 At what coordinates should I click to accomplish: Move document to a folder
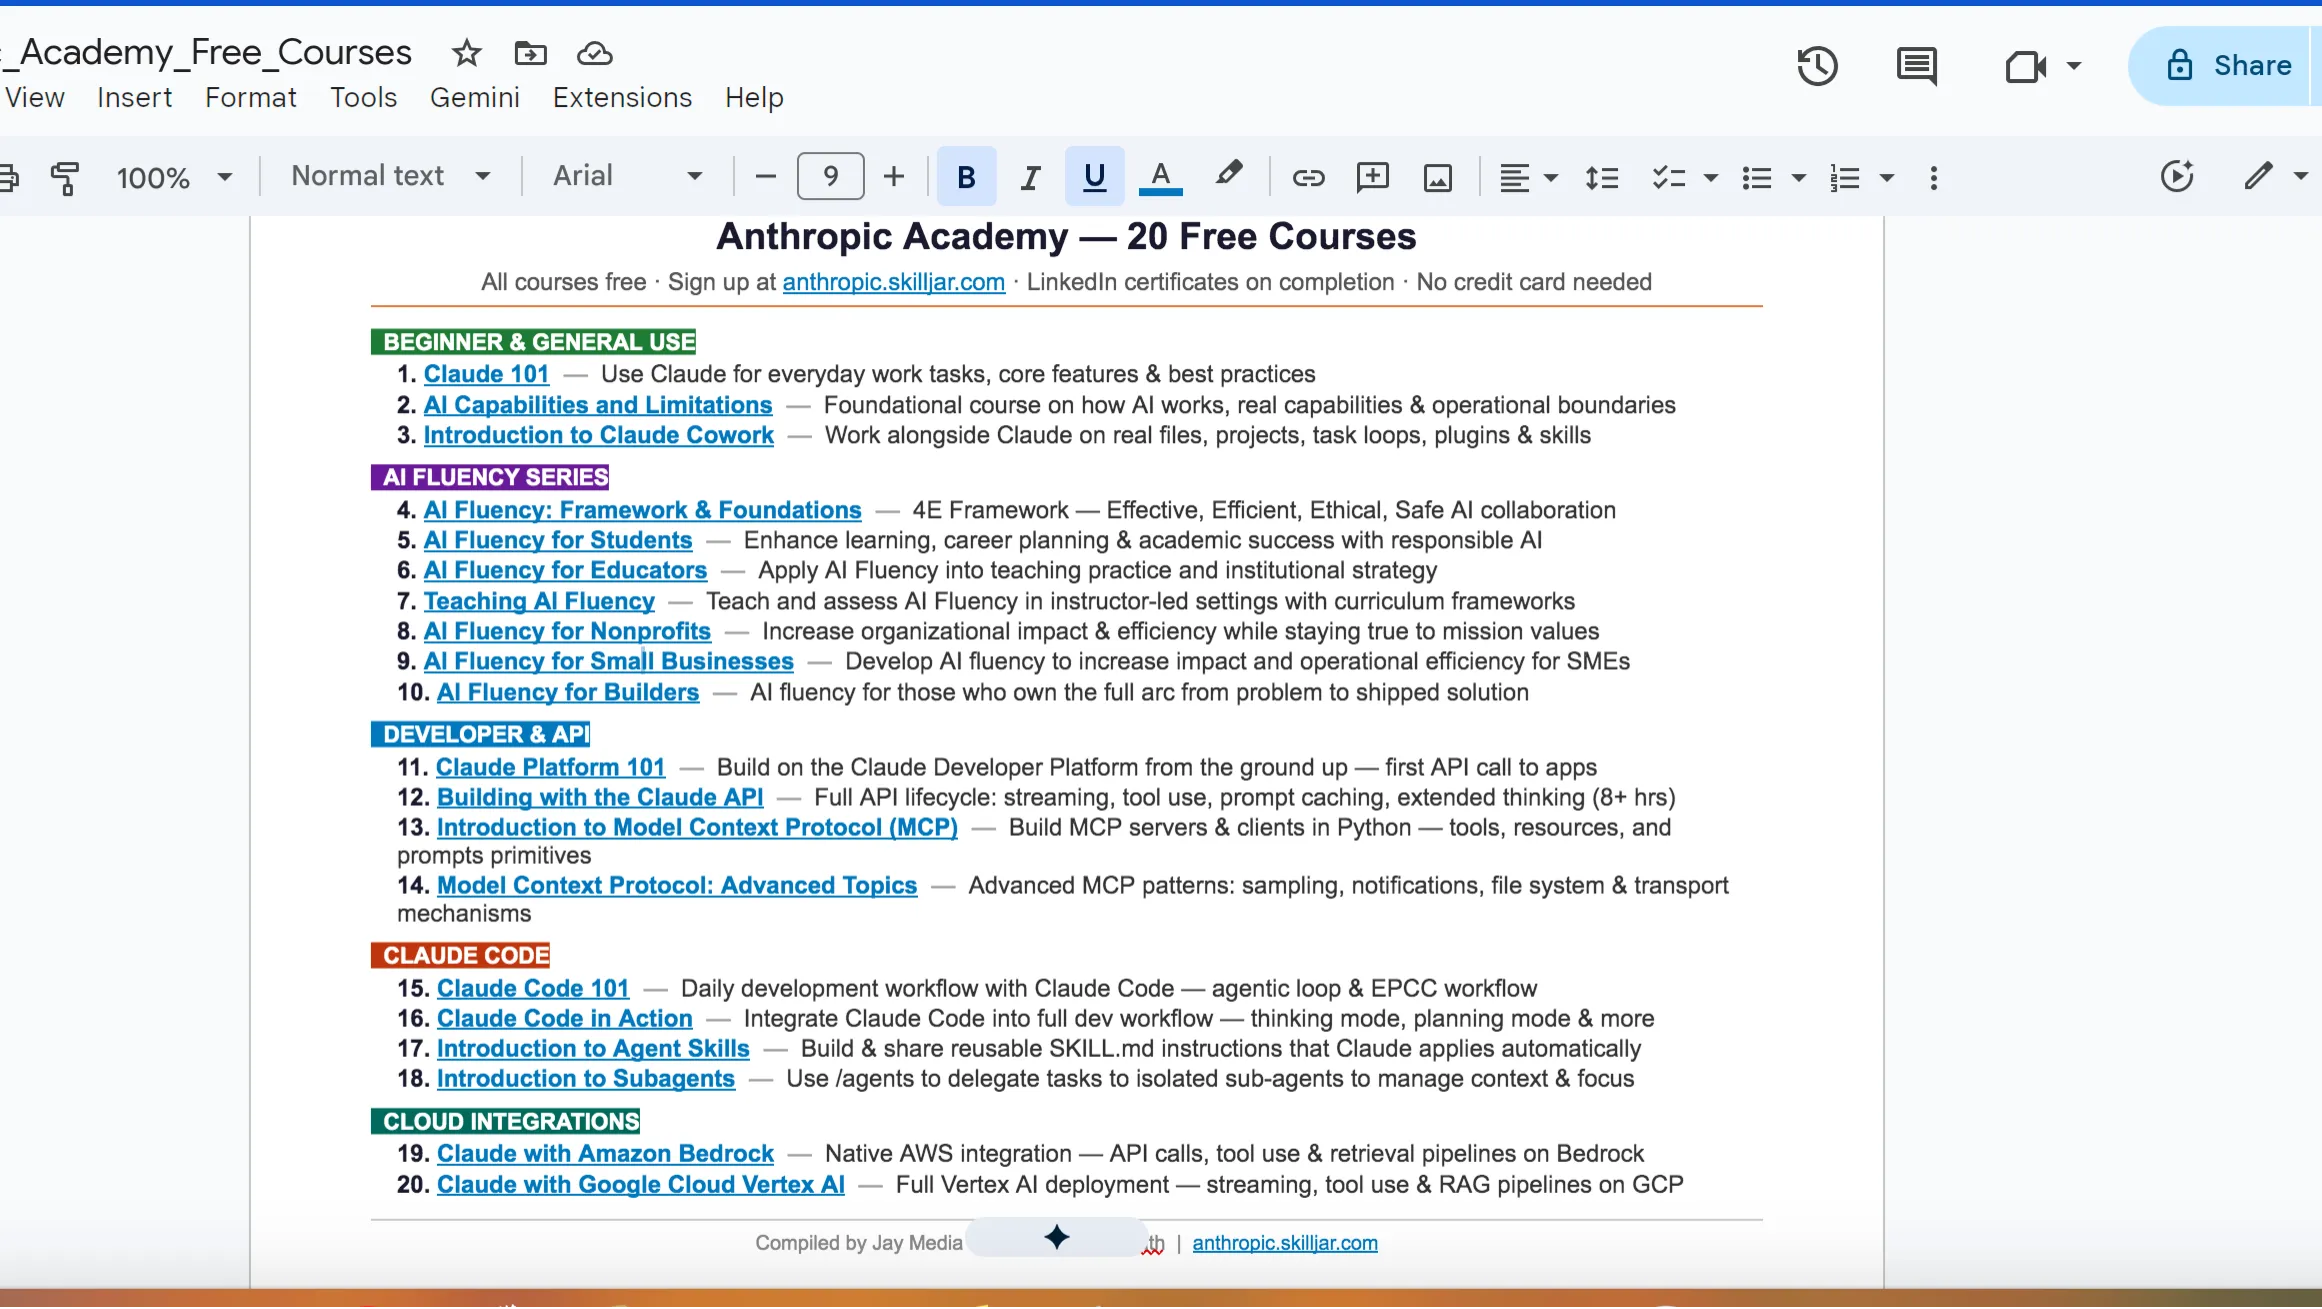pyautogui.click(x=530, y=53)
